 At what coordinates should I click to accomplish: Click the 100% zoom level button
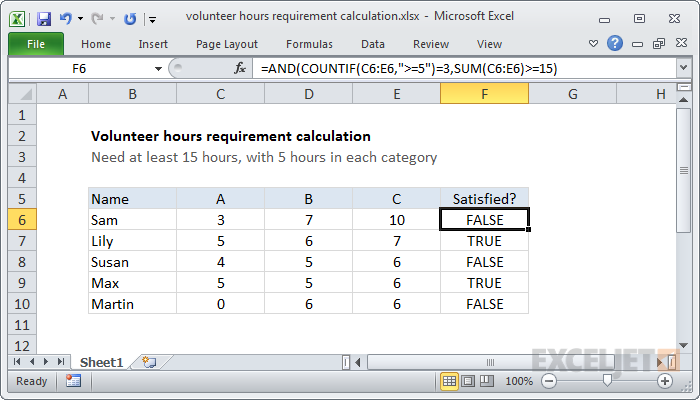(519, 381)
